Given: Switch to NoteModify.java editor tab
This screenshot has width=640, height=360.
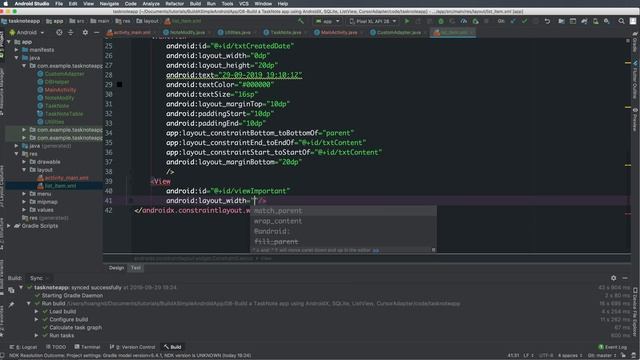Looking at the screenshot, I should (x=184, y=32).
